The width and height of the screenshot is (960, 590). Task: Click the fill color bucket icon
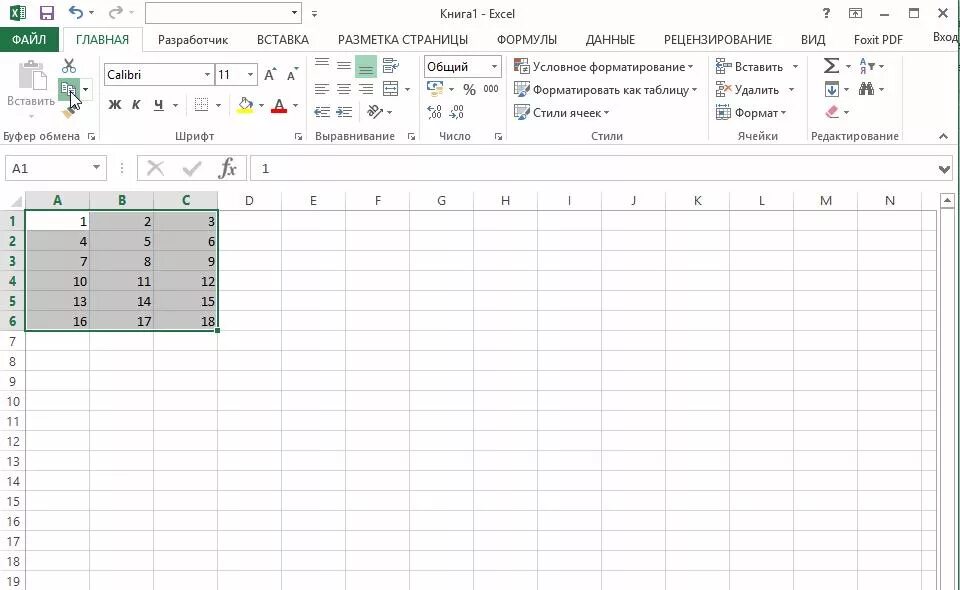coord(246,105)
